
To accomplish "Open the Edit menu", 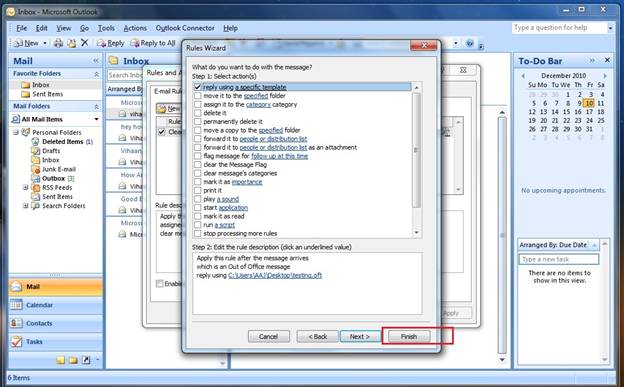I will 41,28.
